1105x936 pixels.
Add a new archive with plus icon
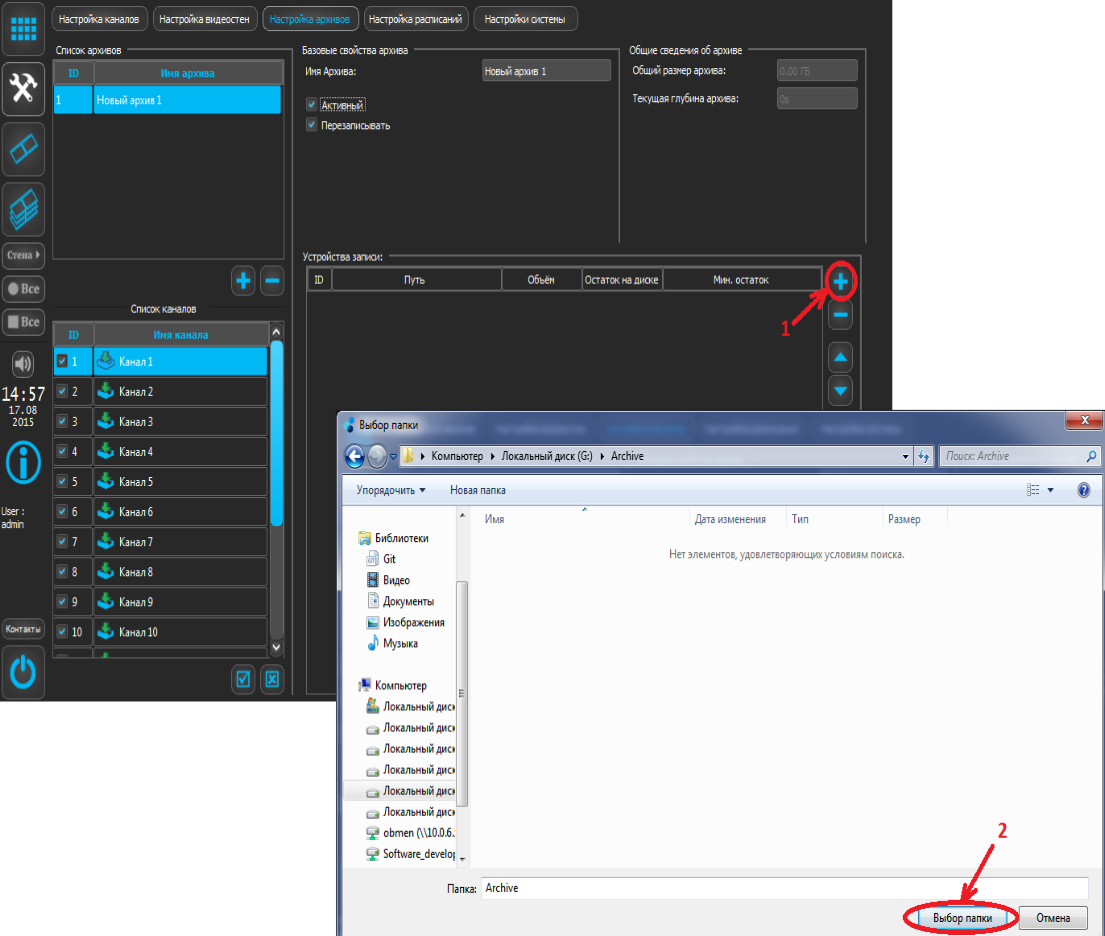pos(243,281)
